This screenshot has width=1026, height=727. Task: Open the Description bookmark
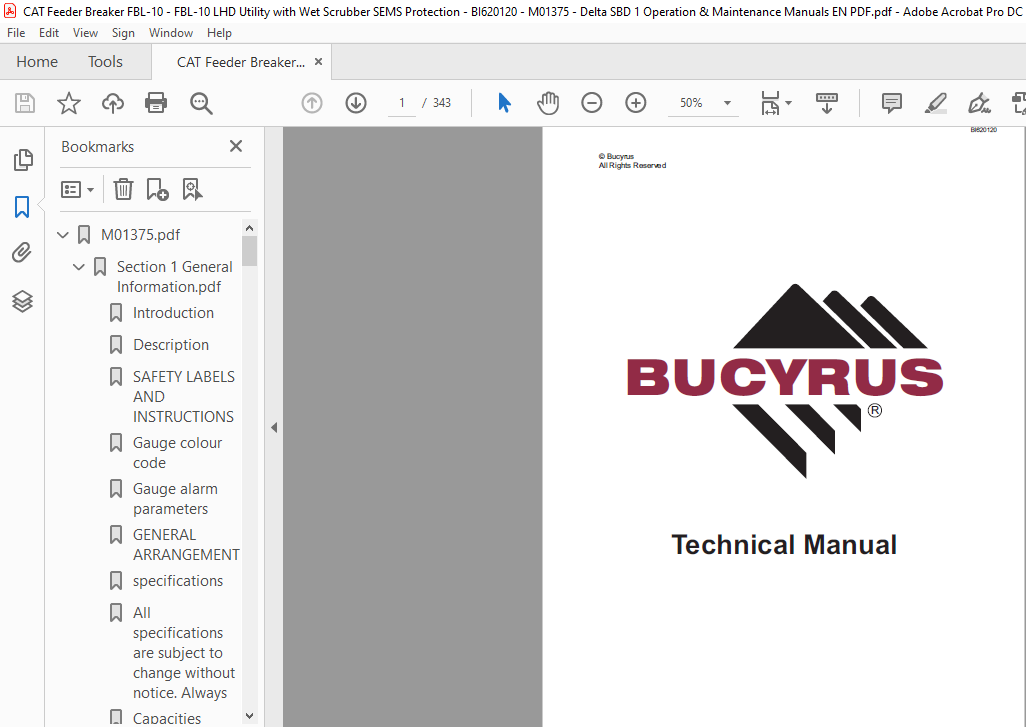pos(171,345)
